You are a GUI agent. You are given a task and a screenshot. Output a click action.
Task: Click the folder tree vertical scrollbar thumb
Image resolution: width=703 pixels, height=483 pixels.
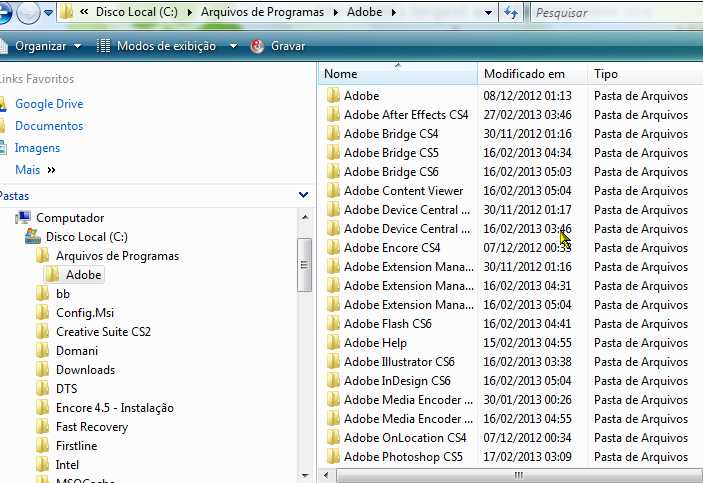[x=305, y=265]
